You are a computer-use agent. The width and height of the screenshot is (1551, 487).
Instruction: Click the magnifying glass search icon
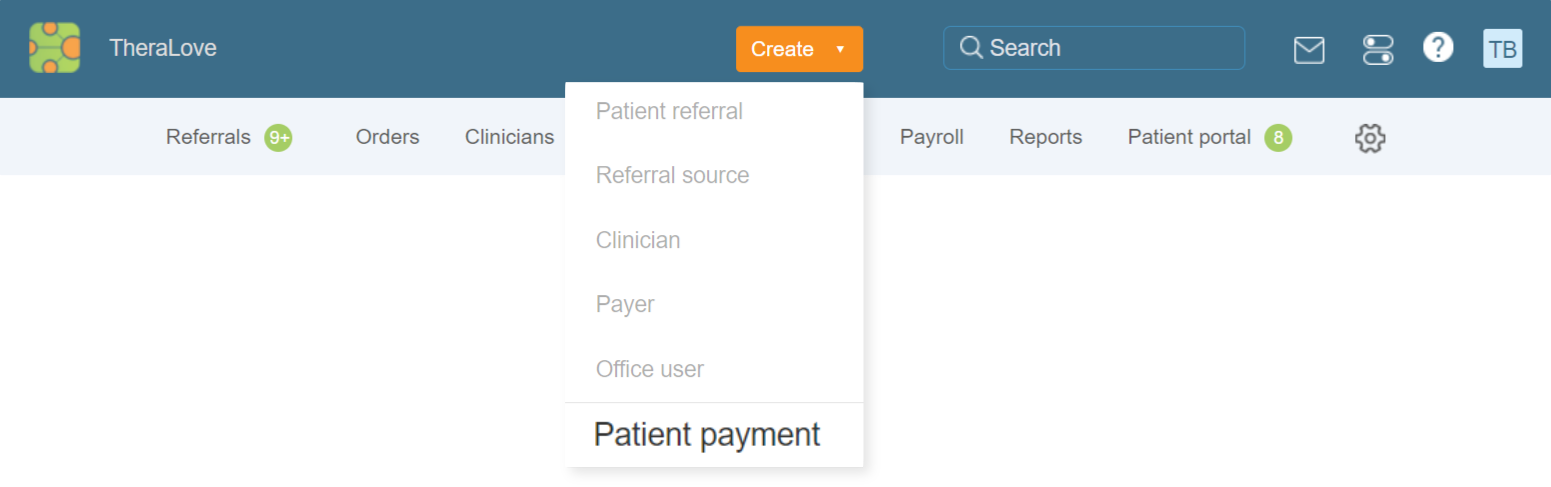pyautogui.click(x=970, y=48)
